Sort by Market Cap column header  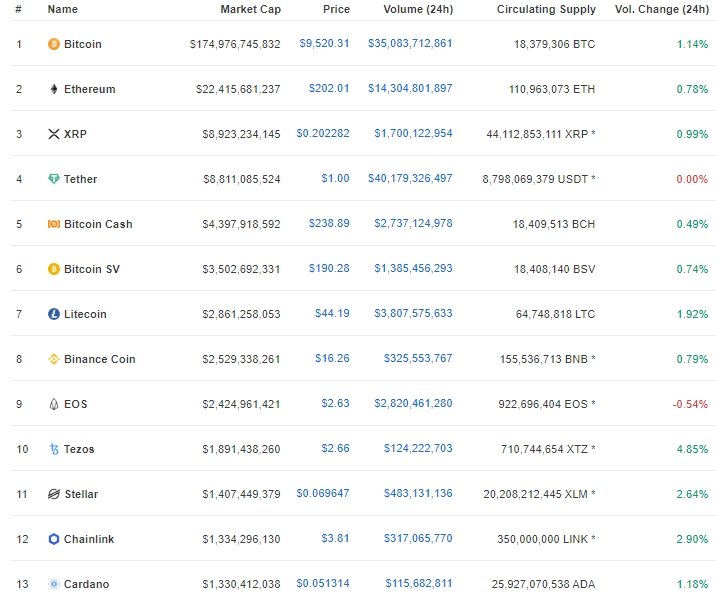250,9
